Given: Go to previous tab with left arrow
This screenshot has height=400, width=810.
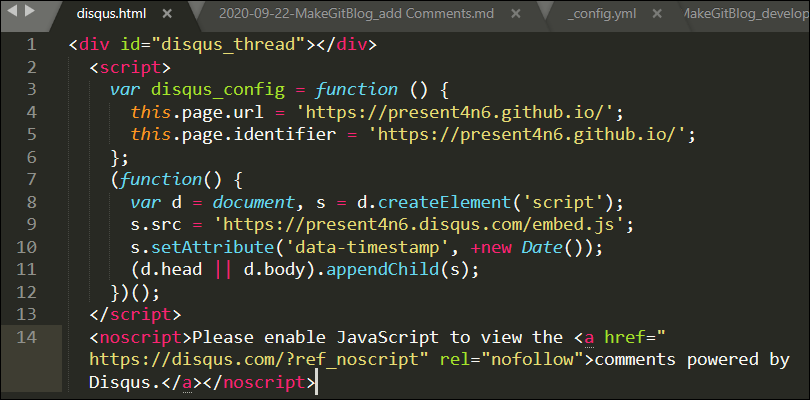Looking at the screenshot, I should tap(13, 10).
